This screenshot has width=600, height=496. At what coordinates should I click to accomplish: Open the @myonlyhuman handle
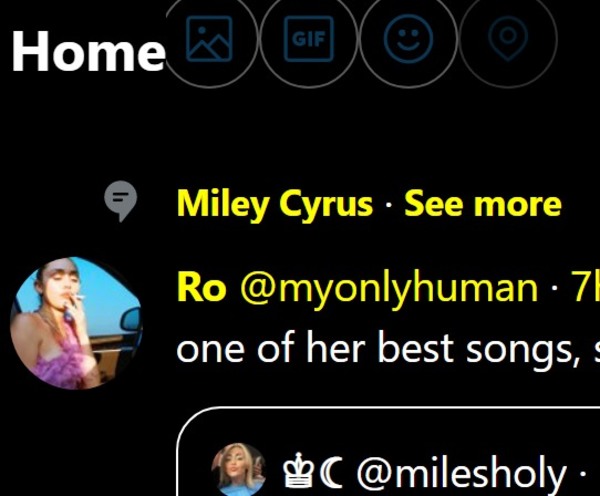point(388,288)
